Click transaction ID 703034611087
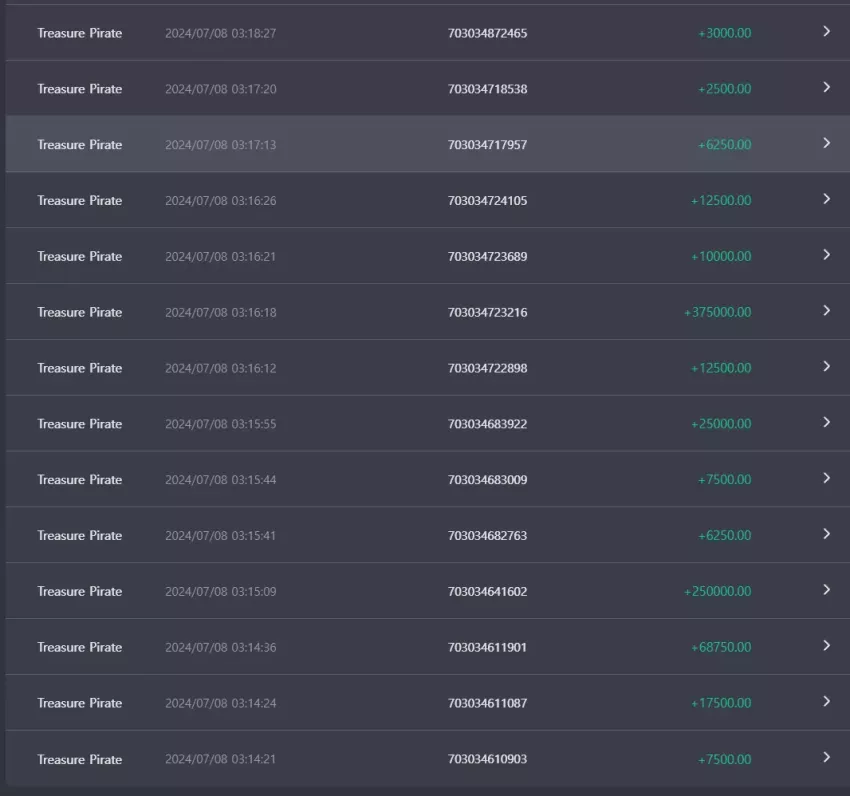This screenshot has width=850, height=796. [487, 703]
